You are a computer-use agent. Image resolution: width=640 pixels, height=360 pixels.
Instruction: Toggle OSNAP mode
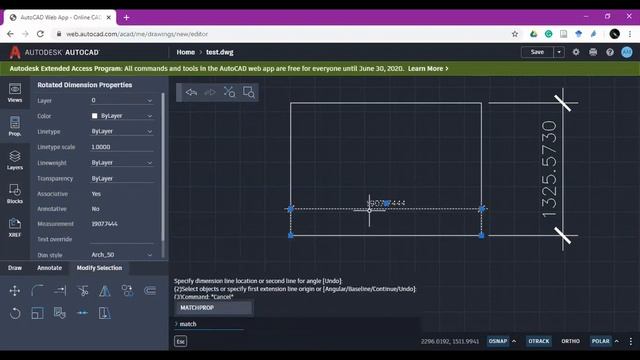pos(498,341)
